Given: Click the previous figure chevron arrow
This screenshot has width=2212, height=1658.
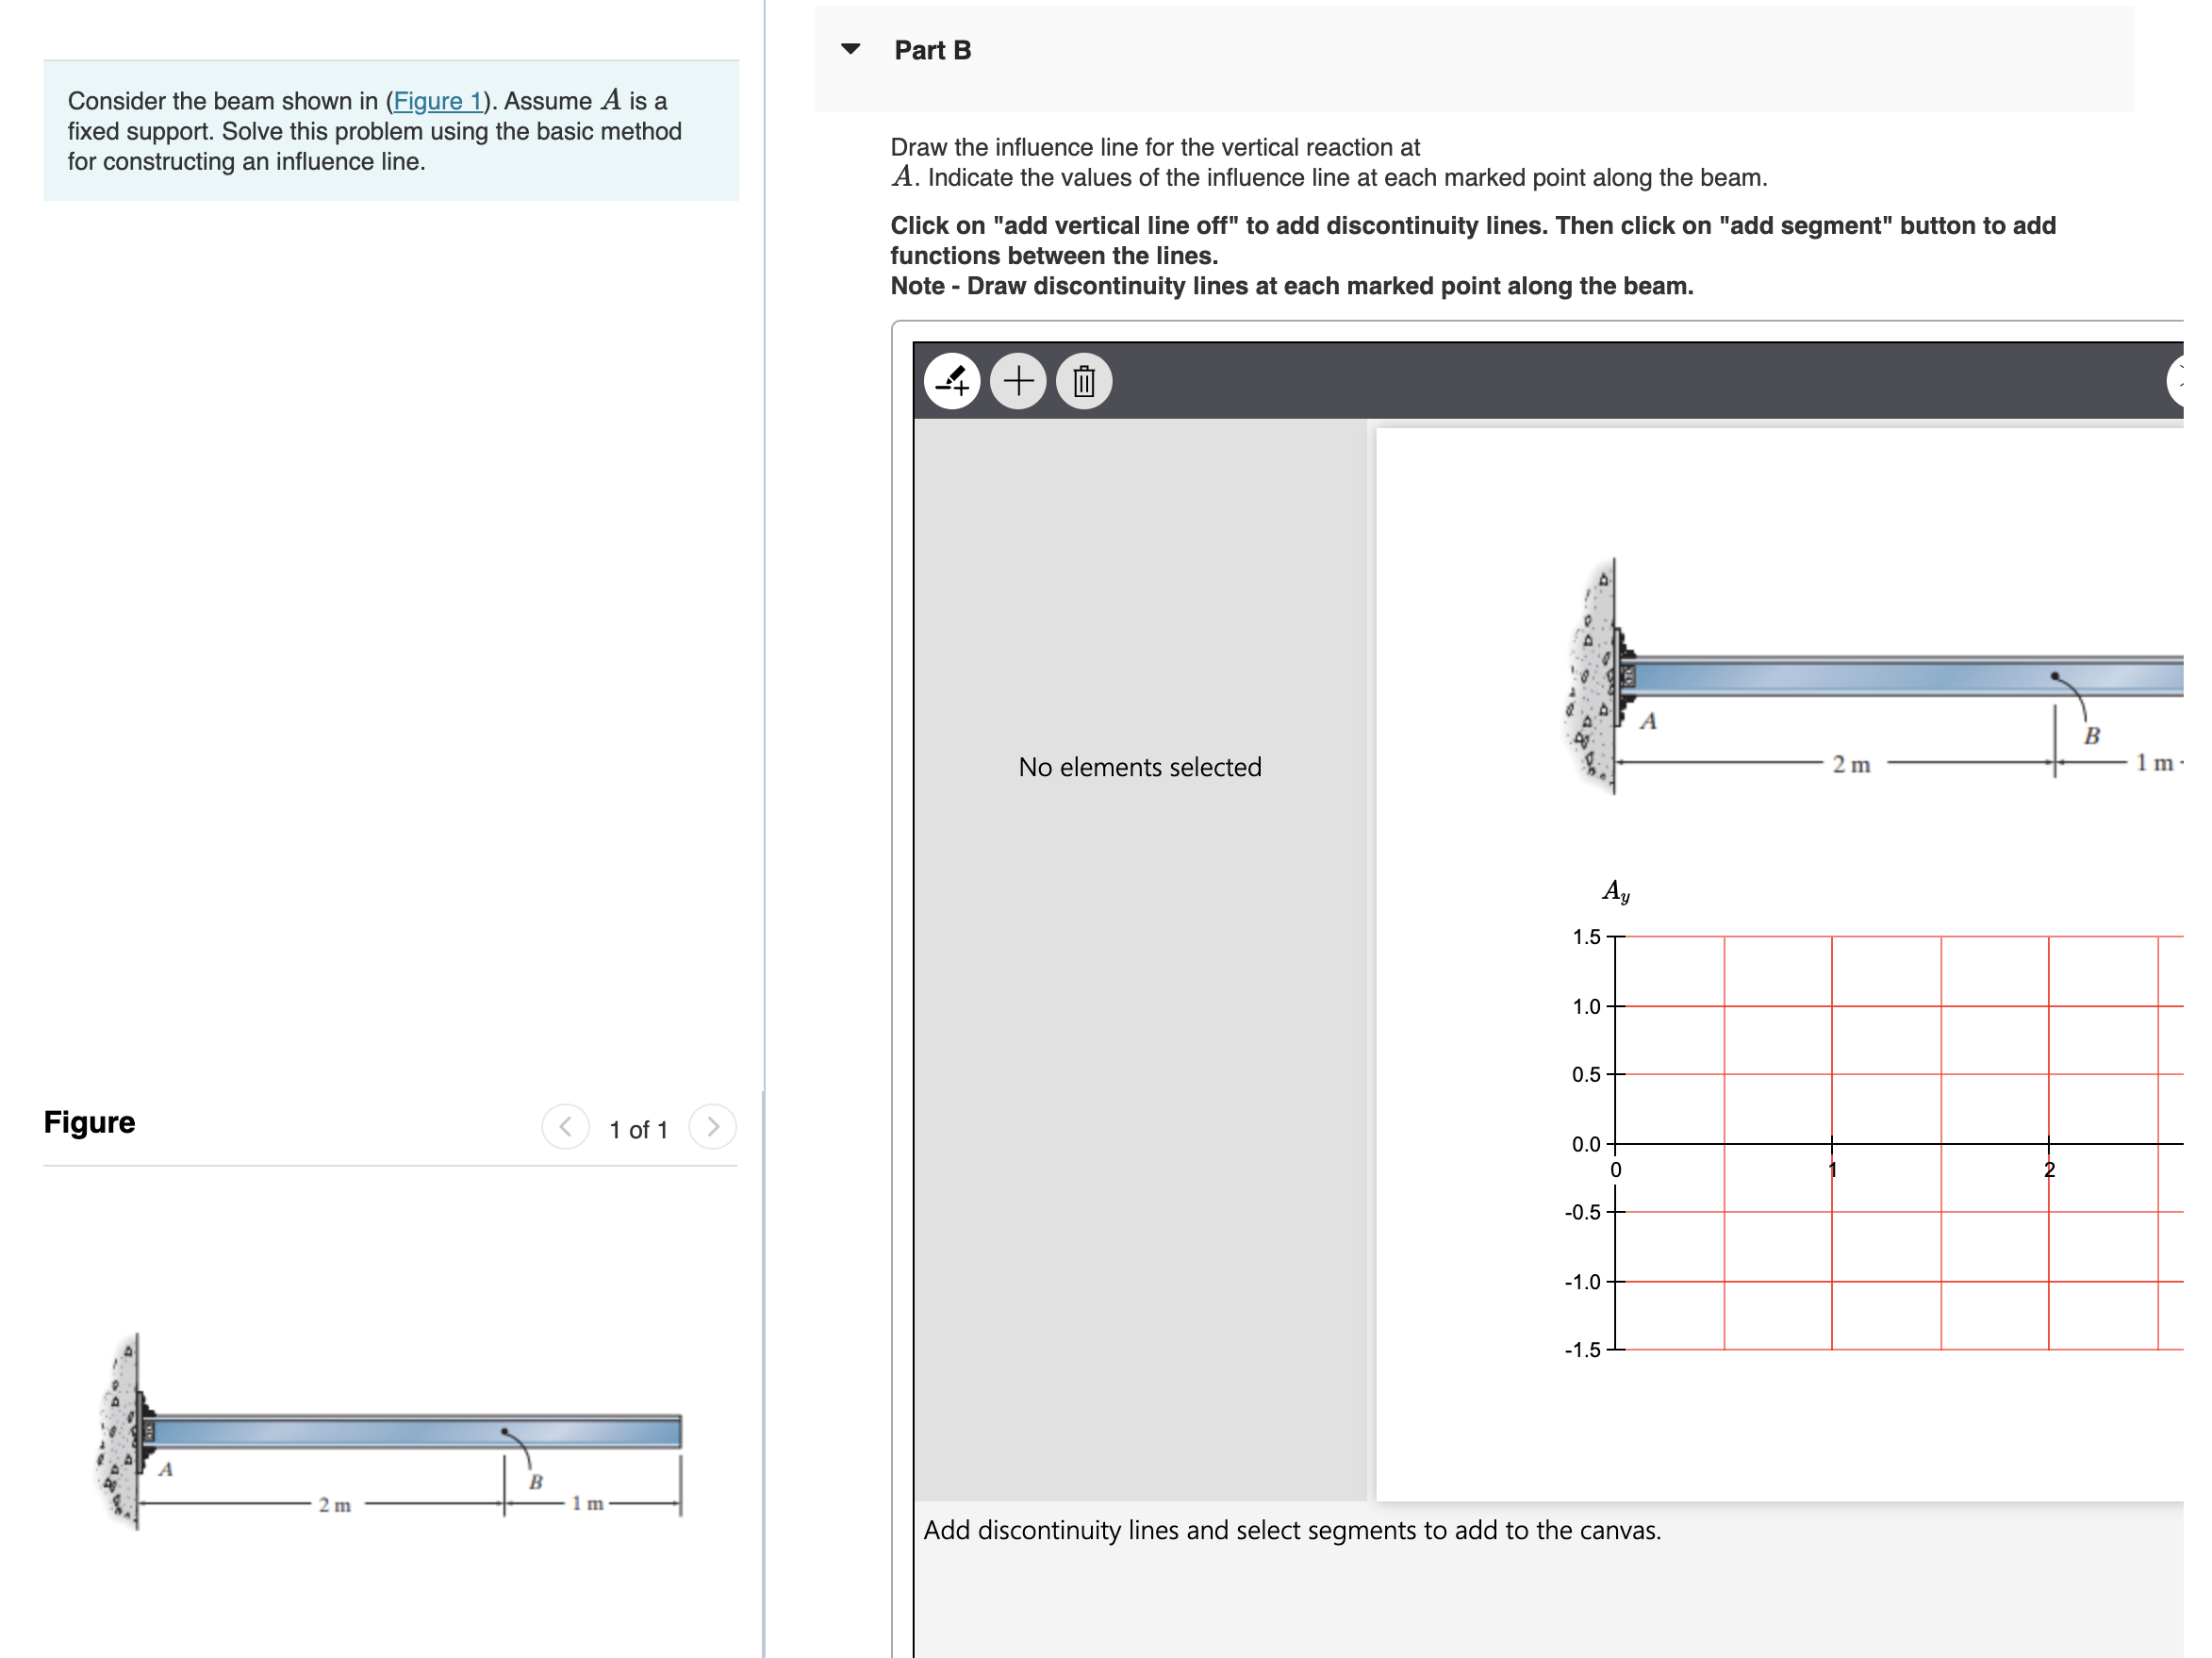Looking at the screenshot, I should point(565,1127).
